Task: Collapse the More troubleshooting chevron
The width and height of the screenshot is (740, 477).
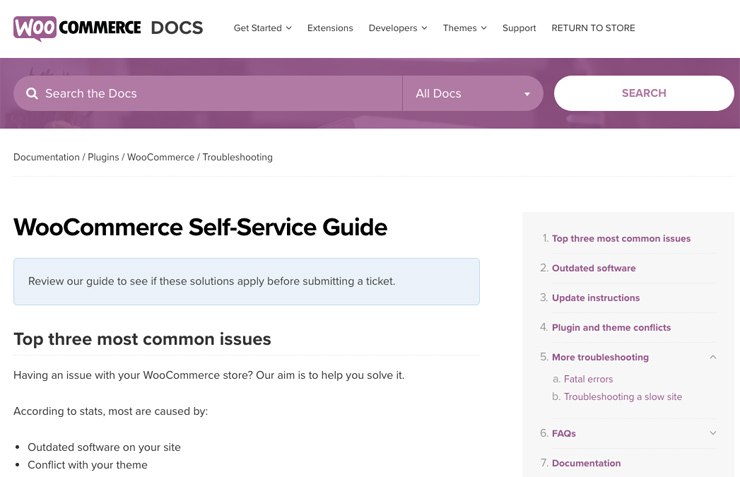Action: [x=713, y=357]
